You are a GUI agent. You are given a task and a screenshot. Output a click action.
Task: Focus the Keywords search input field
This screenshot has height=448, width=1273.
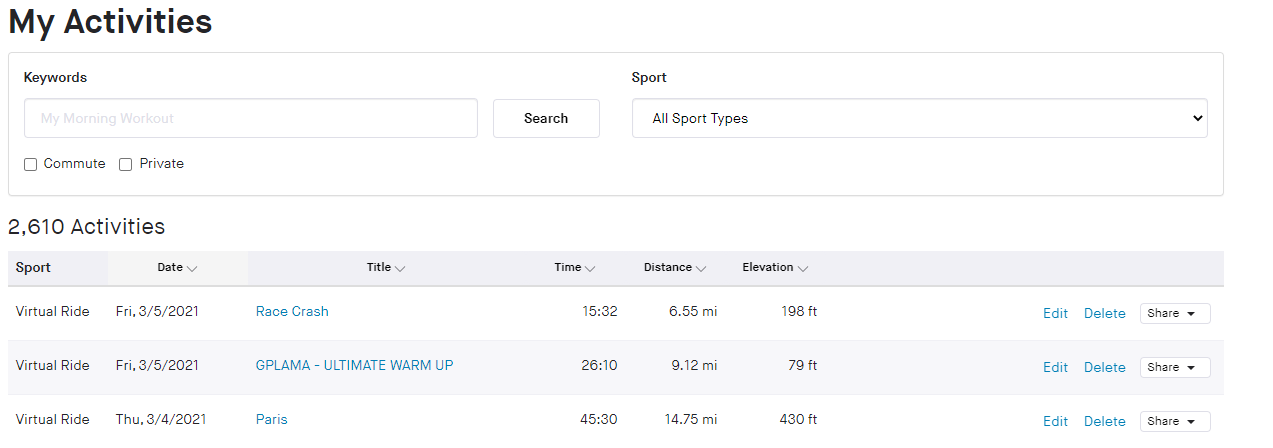point(250,118)
